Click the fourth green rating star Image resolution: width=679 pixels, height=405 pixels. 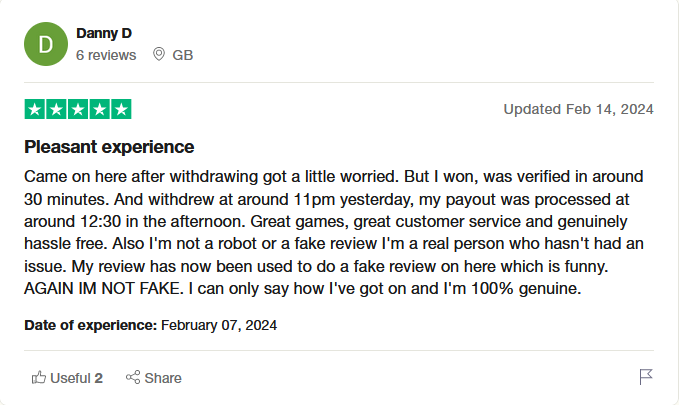point(99,109)
